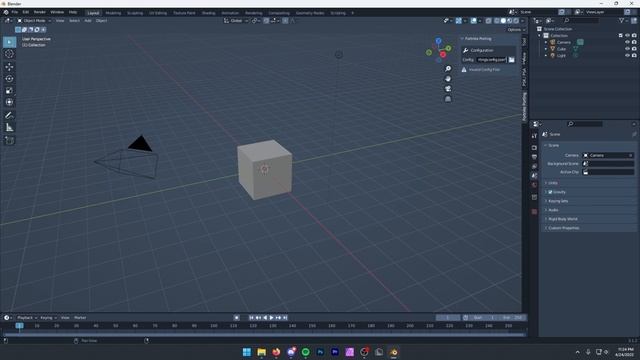Select the Add Cube tool
Viewport: 640px width, 360px height.
9,140
